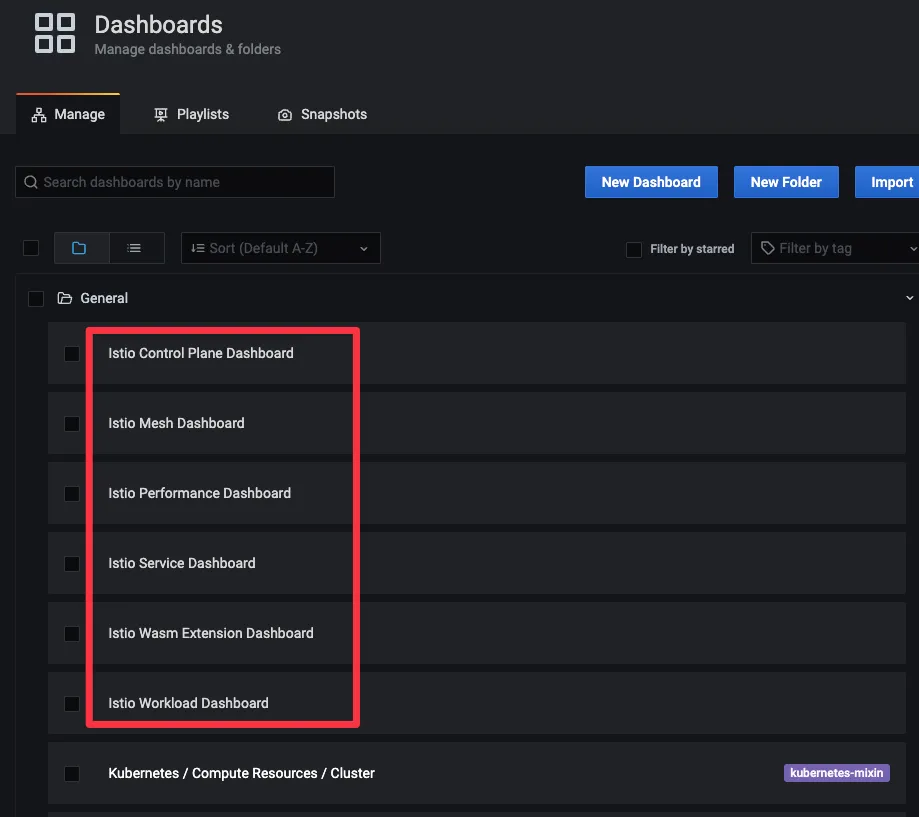The width and height of the screenshot is (919, 817).
Task: Click the Import button
Action: pyautogui.click(x=889, y=182)
